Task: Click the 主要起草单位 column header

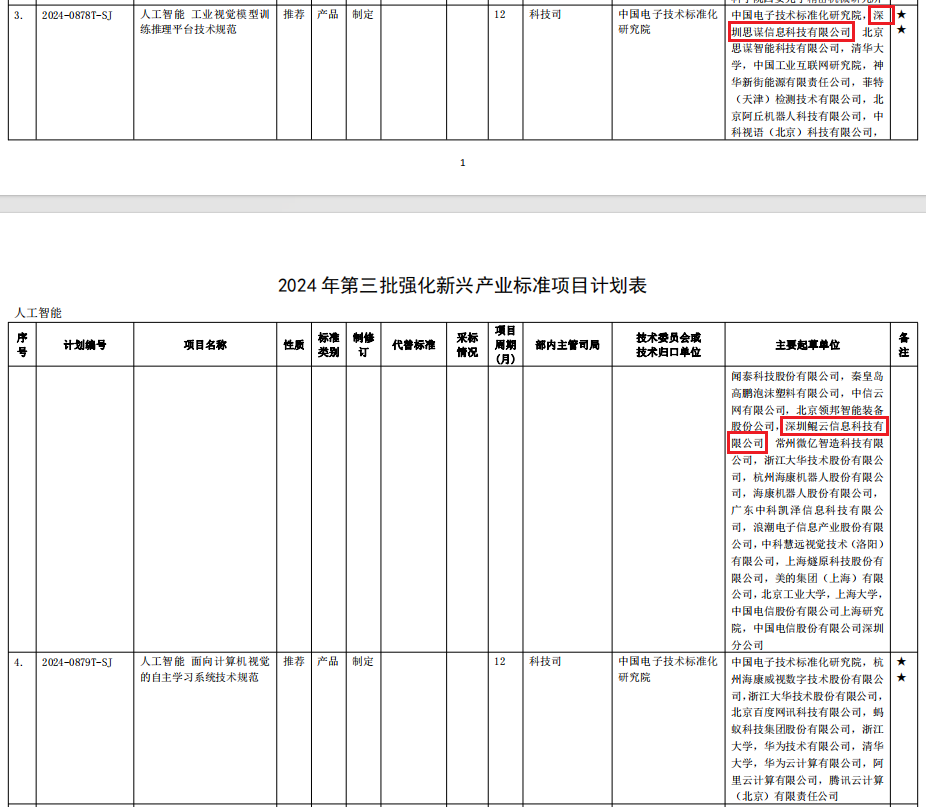Action: [807, 345]
